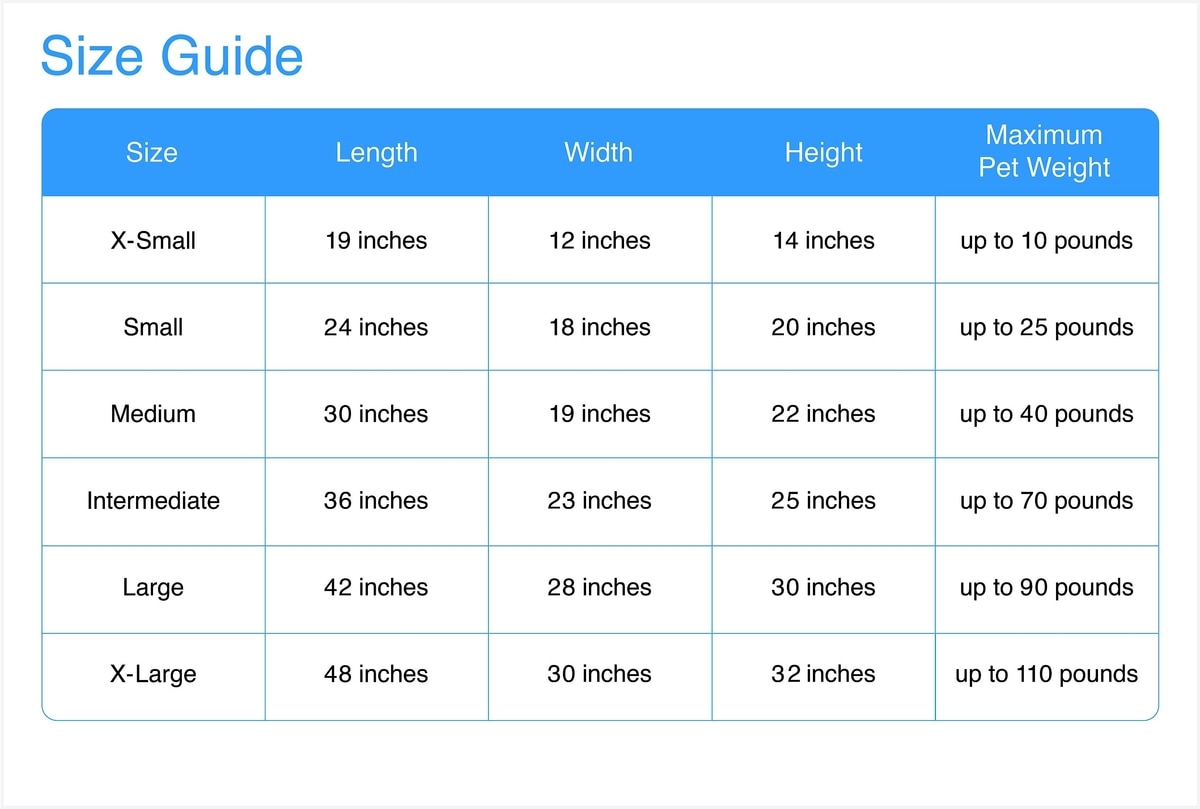Select the up to 70 pounds cell
Image resolution: width=1200 pixels, height=809 pixels.
(1046, 501)
